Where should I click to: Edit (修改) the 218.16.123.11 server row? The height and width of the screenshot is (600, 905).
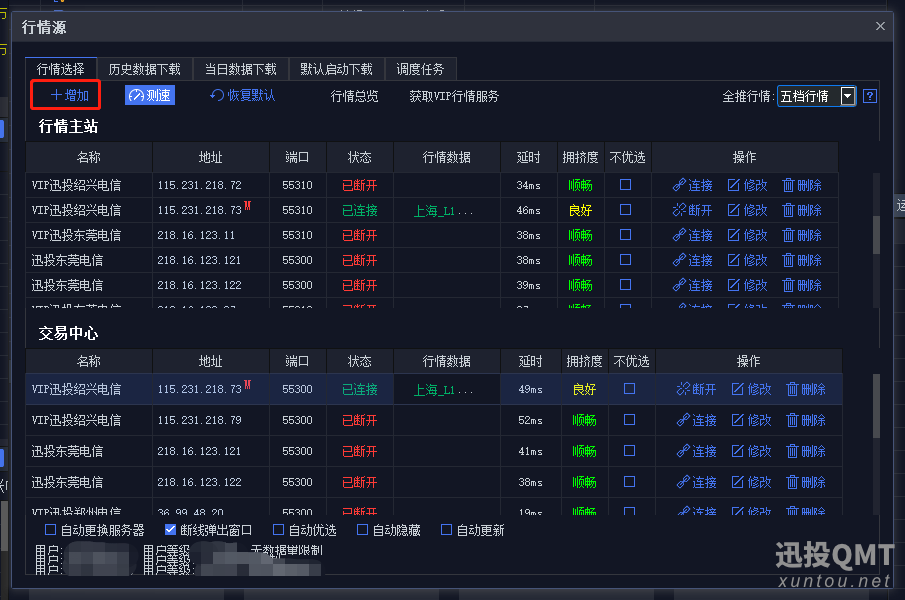pos(747,235)
